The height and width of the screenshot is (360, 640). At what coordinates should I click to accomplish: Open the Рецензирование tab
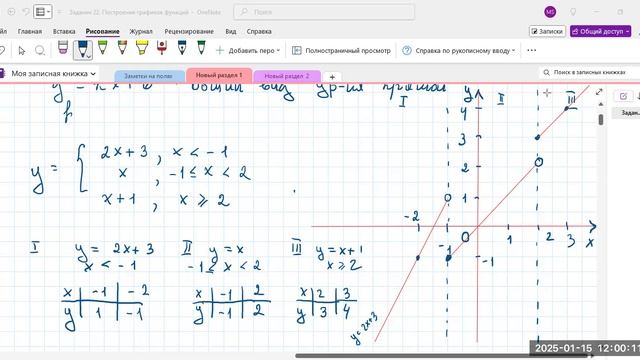[x=189, y=31]
